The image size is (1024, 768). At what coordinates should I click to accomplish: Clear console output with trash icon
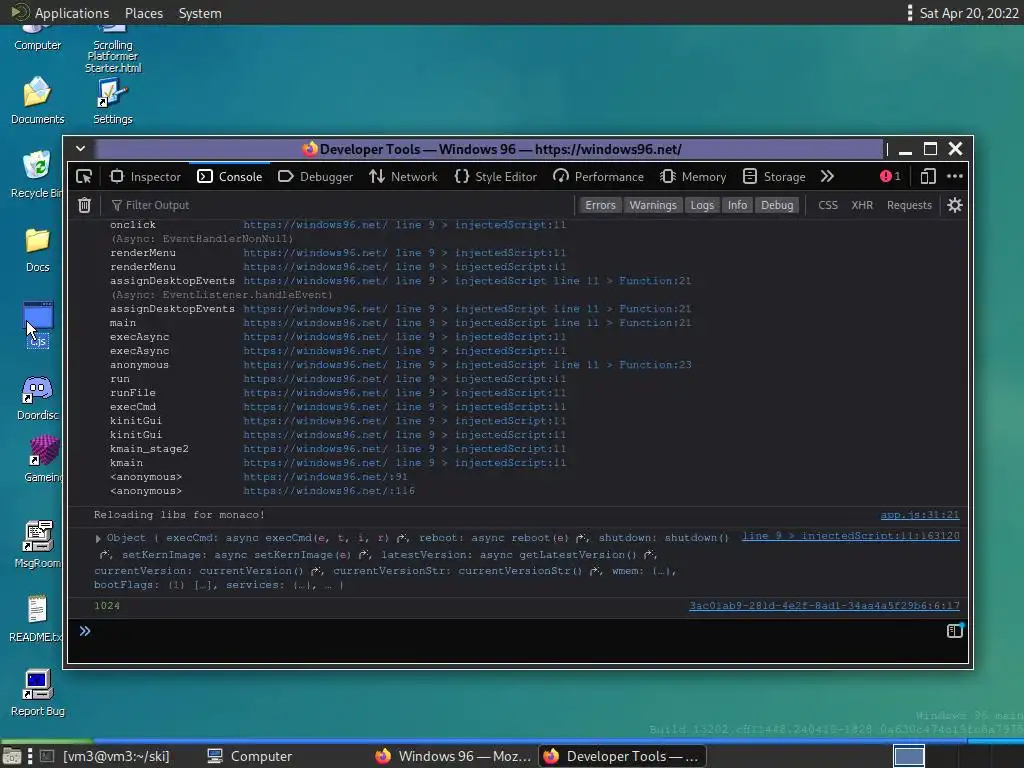(x=84, y=205)
